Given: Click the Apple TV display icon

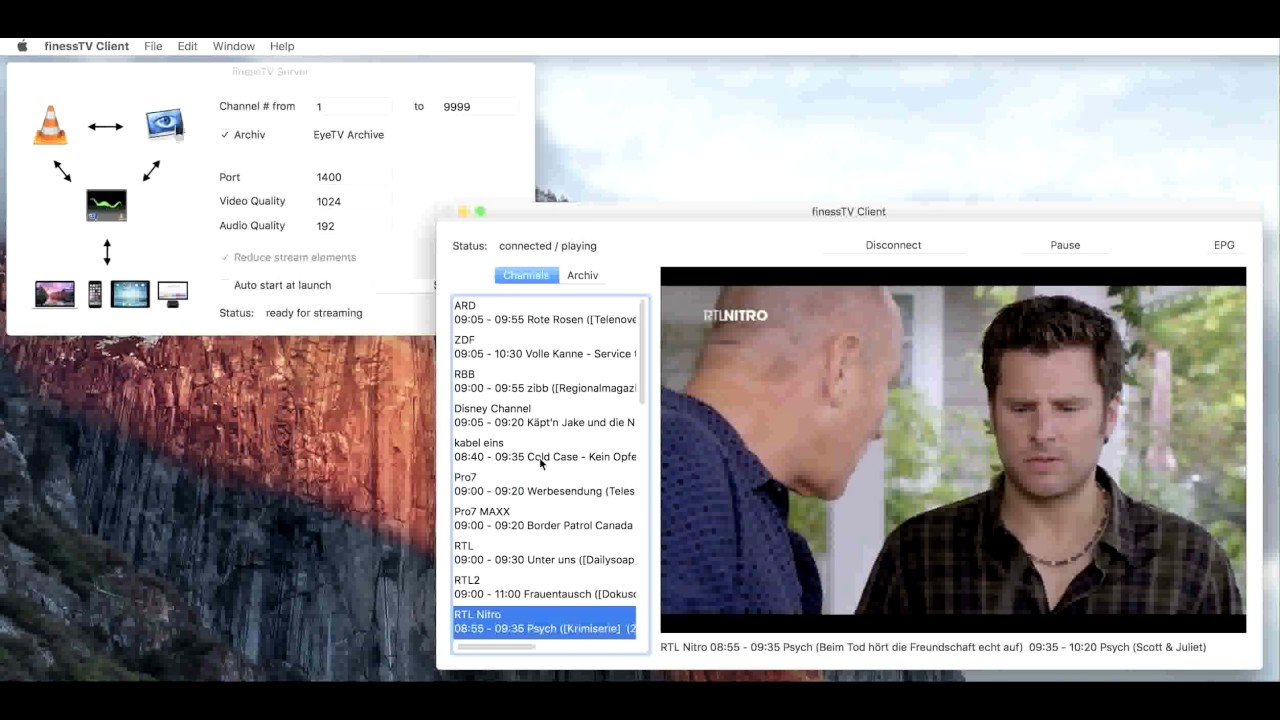Looking at the screenshot, I should (x=173, y=294).
